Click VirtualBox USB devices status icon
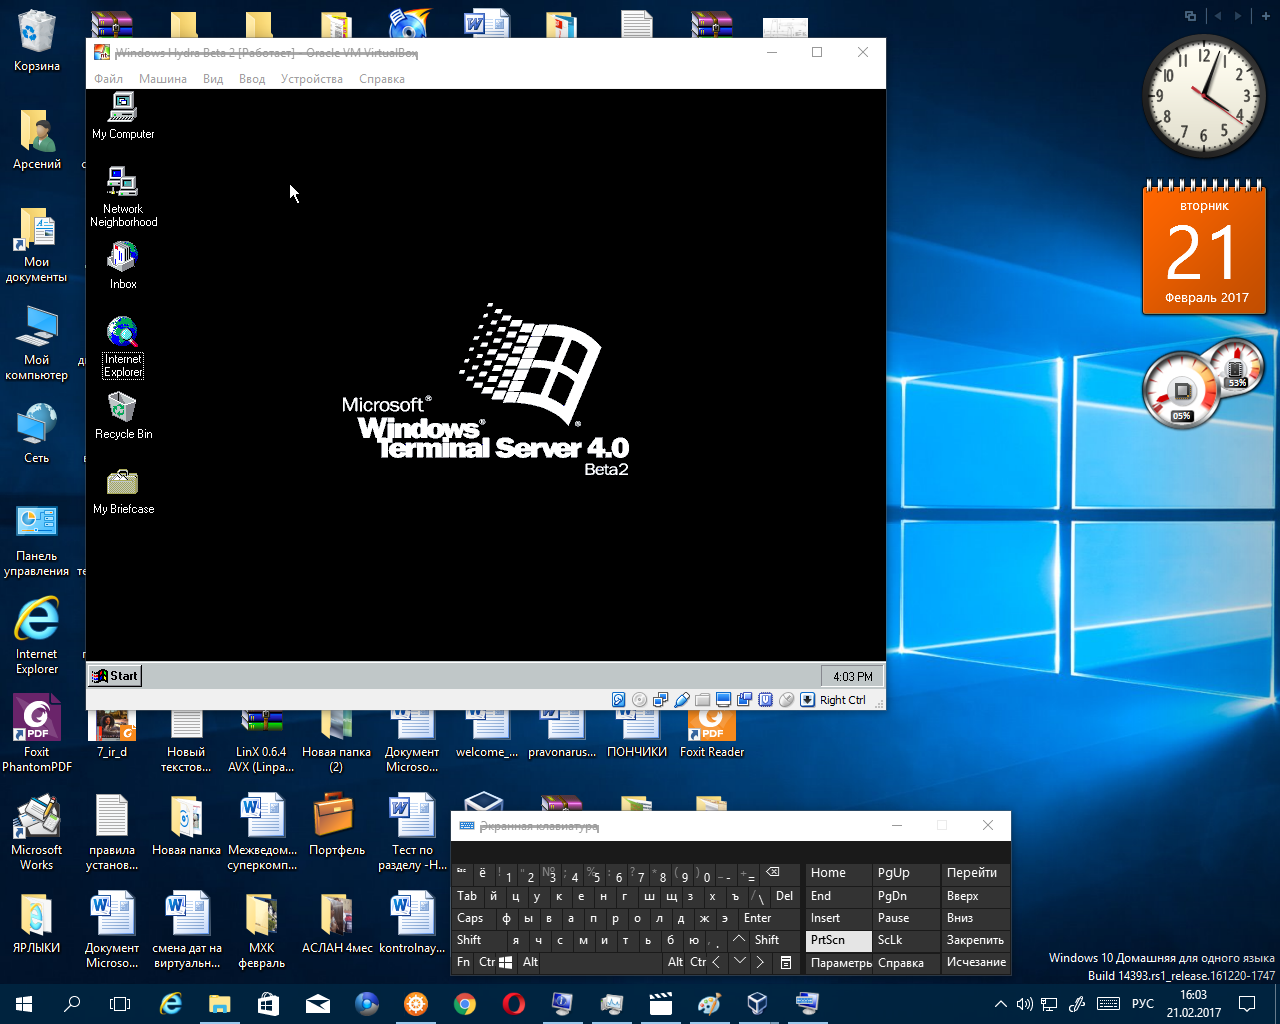 tap(682, 700)
